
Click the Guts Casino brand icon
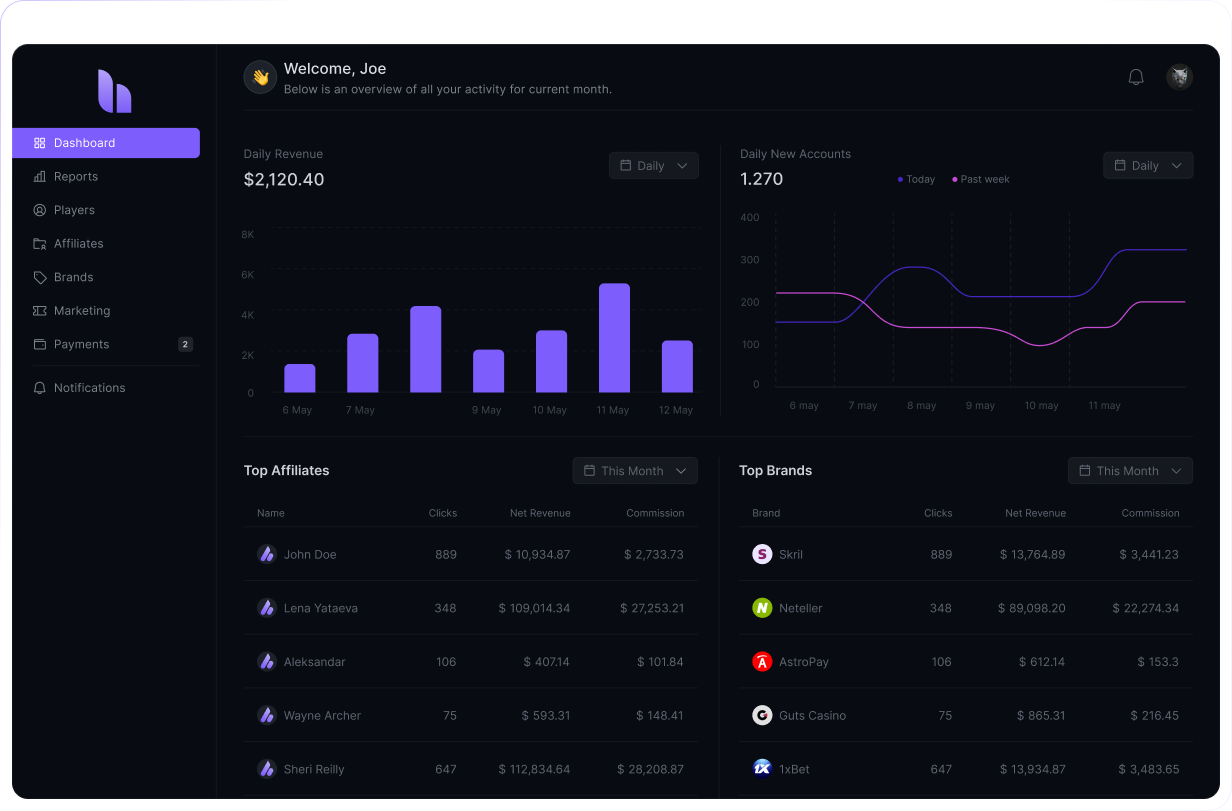[x=762, y=716]
